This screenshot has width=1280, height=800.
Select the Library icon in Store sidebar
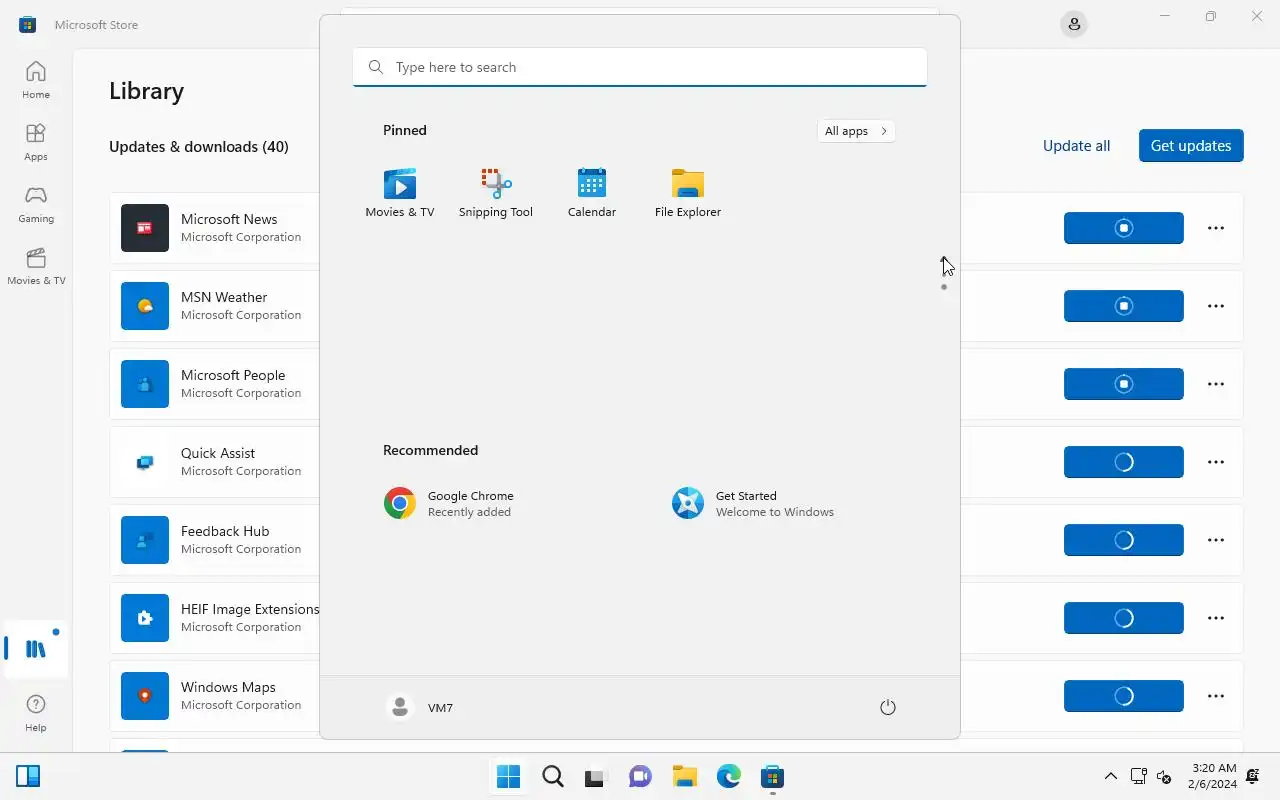(36, 649)
